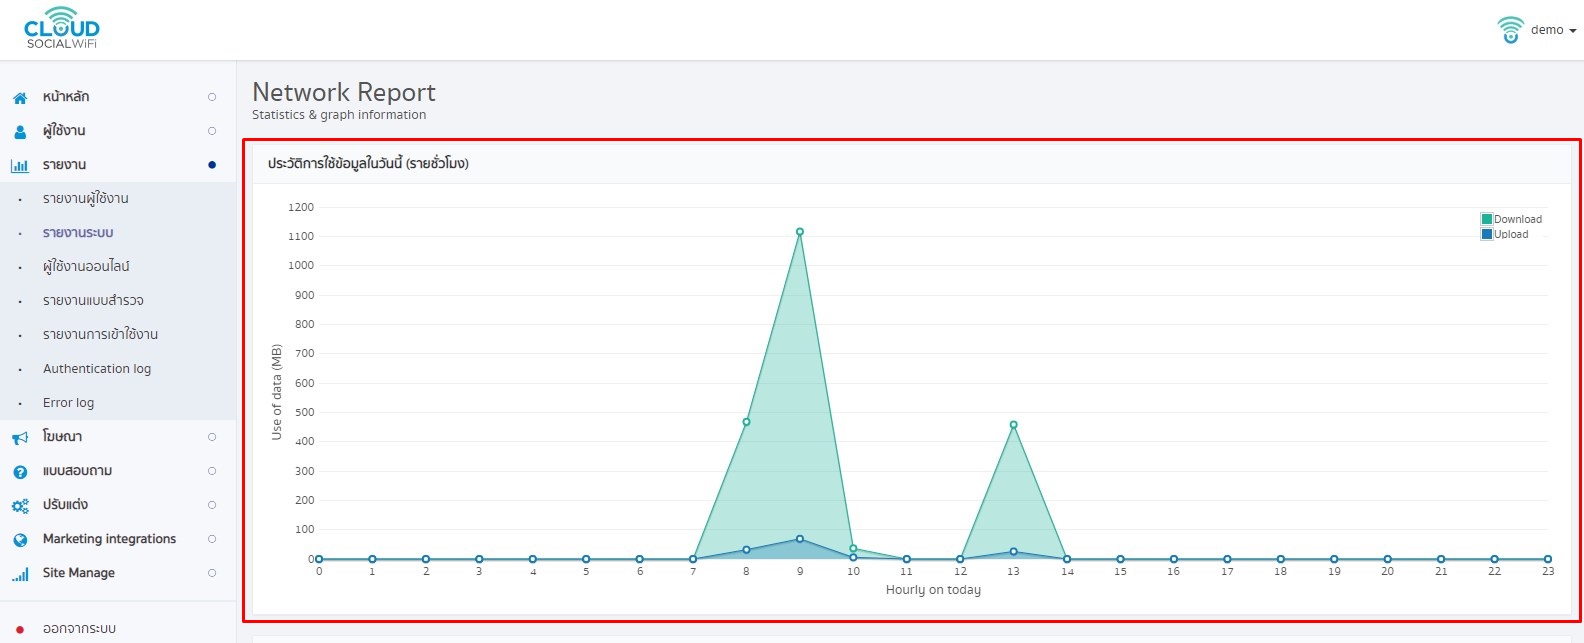The width and height of the screenshot is (1584, 643).
Task: Open Authentication log submenu link
Action: [x=97, y=369]
